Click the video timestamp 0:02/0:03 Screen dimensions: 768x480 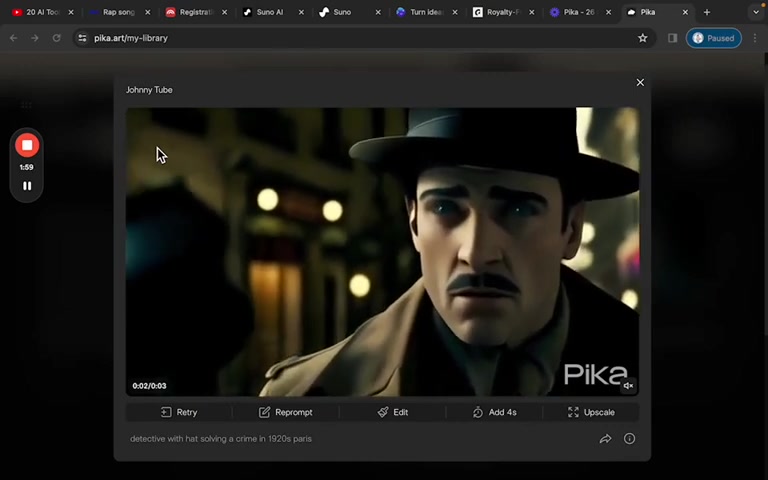click(x=149, y=386)
